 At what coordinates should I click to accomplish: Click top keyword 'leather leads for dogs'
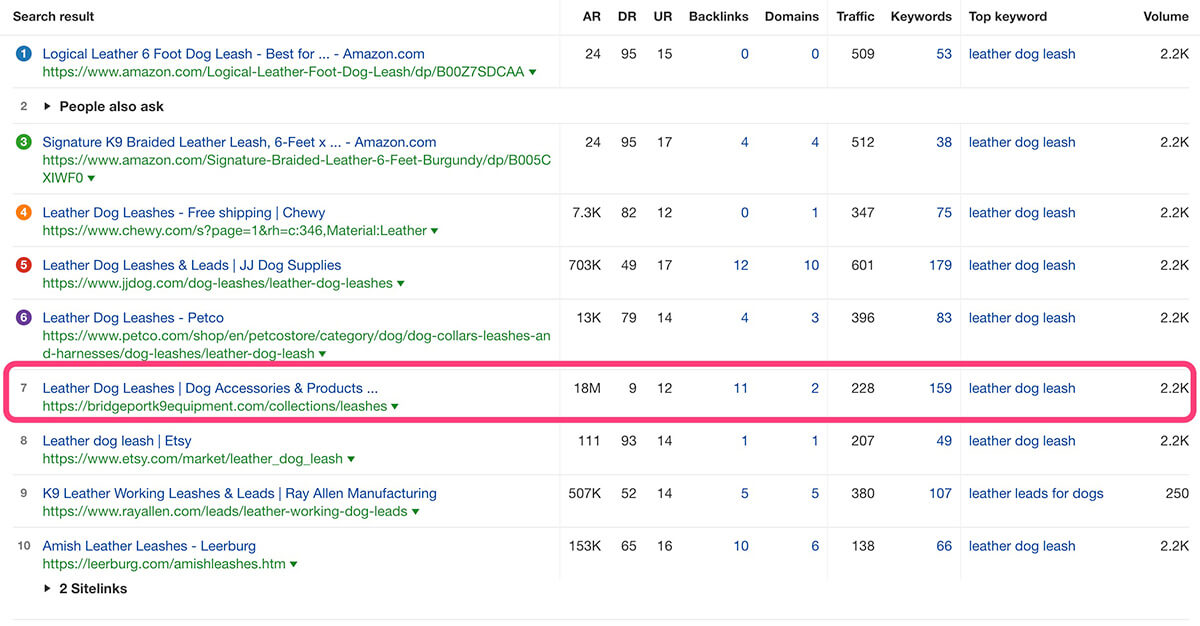[x=1036, y=494]
